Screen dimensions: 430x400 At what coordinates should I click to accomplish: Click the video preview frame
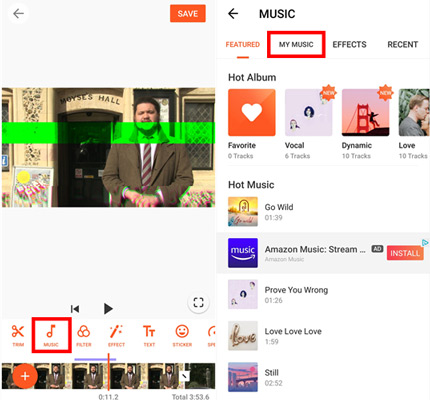point(108,147)
